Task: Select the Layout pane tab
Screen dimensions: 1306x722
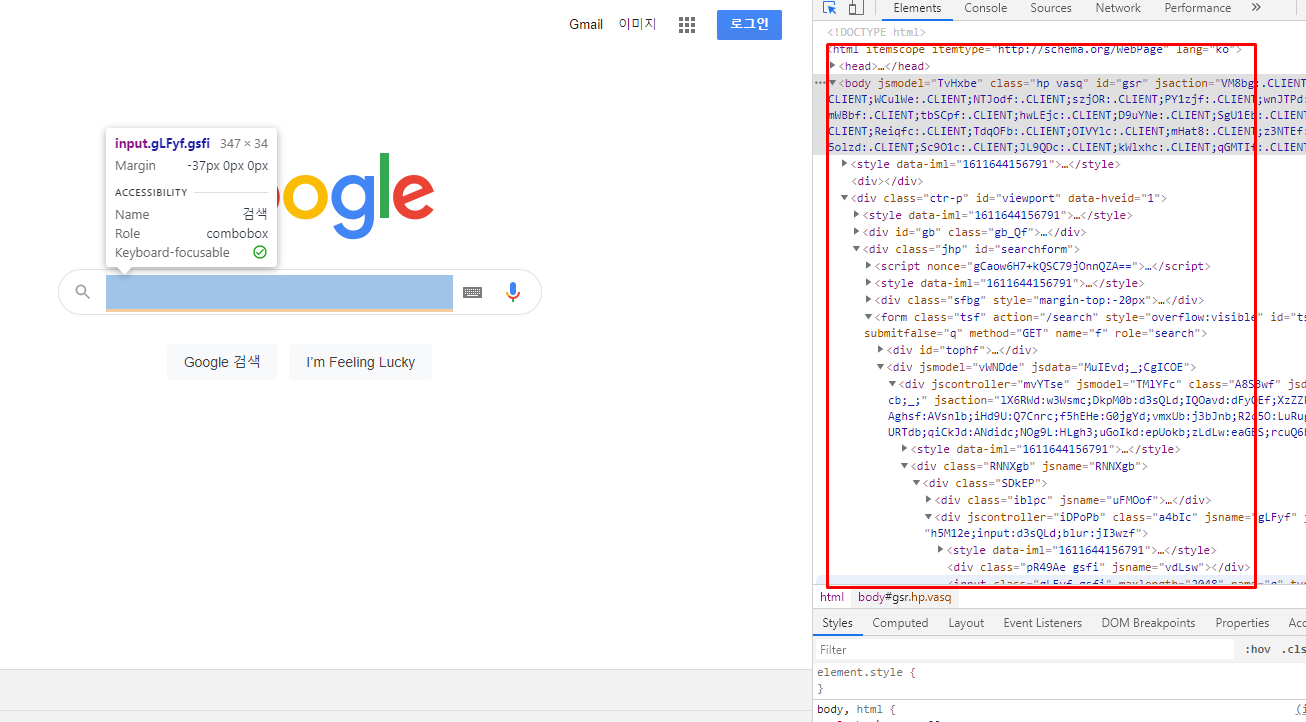Action: click(966, 622)
